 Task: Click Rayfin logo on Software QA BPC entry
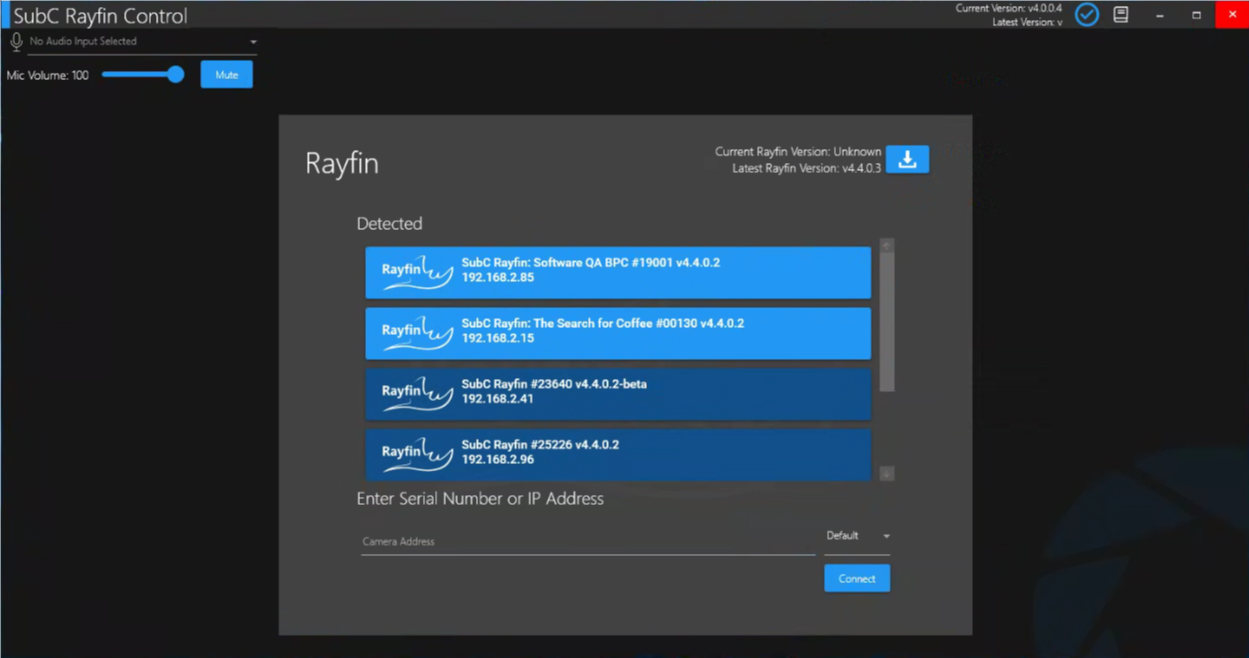pyautogui.click(x=416, y=272)
